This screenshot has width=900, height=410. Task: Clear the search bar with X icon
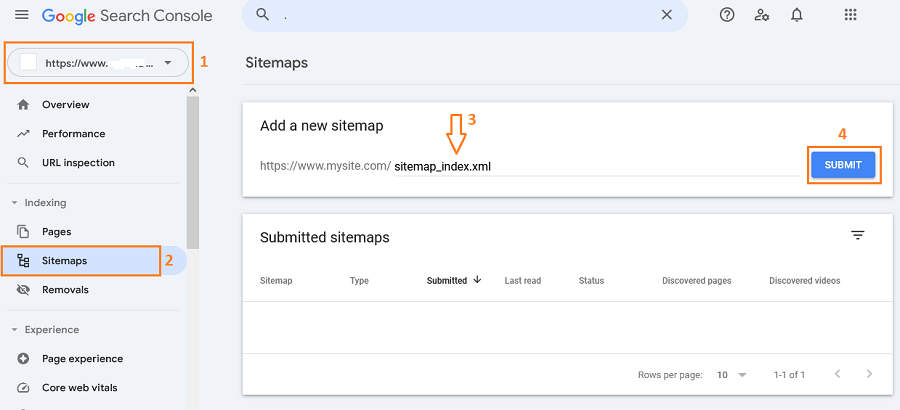[x=666, y=15]
